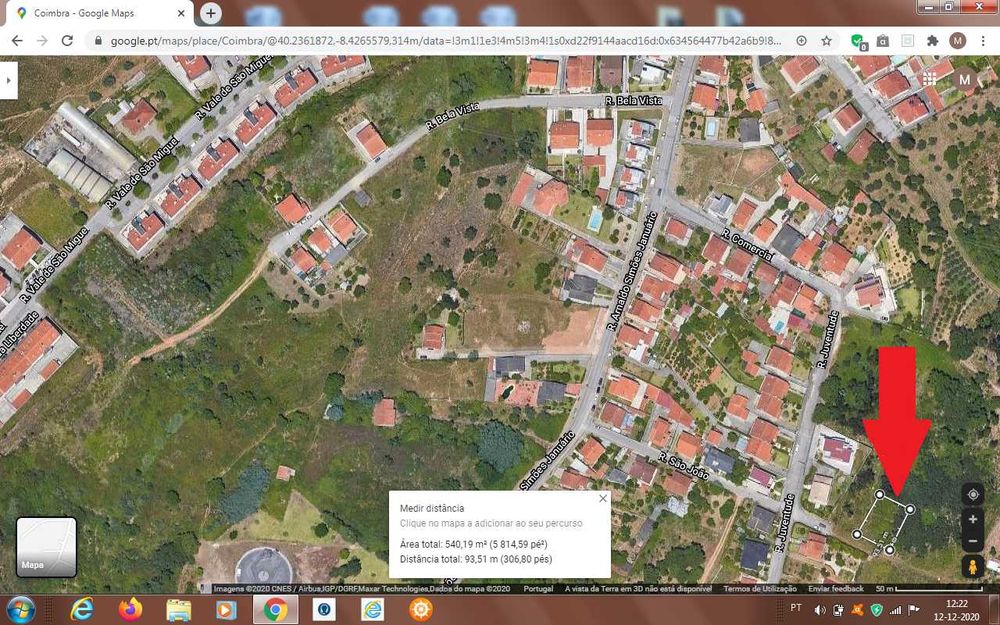Click the Área total 540,19 m² text
Viewport: 1000px width, 625px height.
473,545
